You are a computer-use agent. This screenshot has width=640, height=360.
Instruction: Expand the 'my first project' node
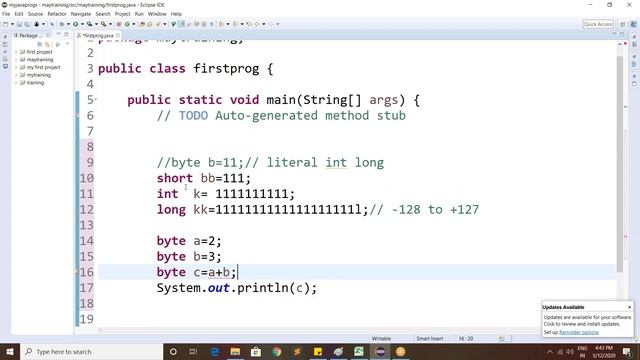[x=16, y=67]
